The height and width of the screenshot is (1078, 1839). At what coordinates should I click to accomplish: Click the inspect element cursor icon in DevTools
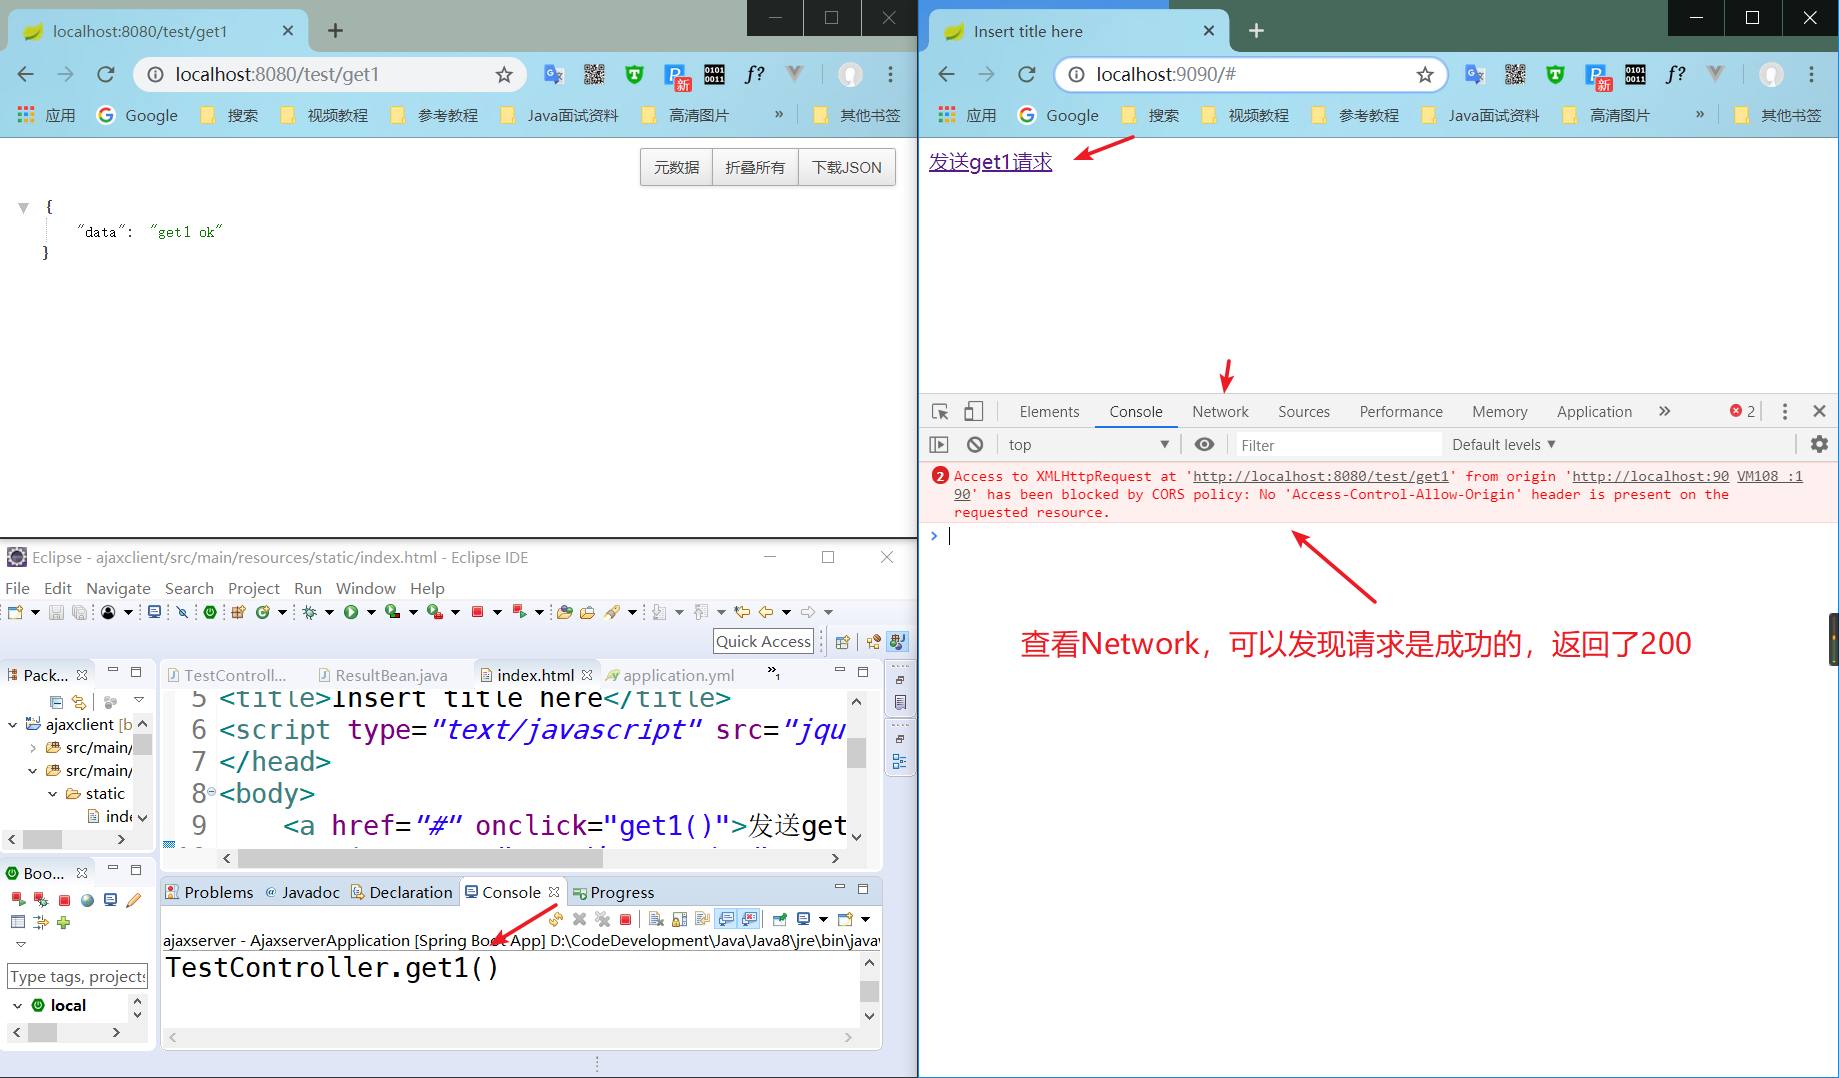(x=939, y=411)
